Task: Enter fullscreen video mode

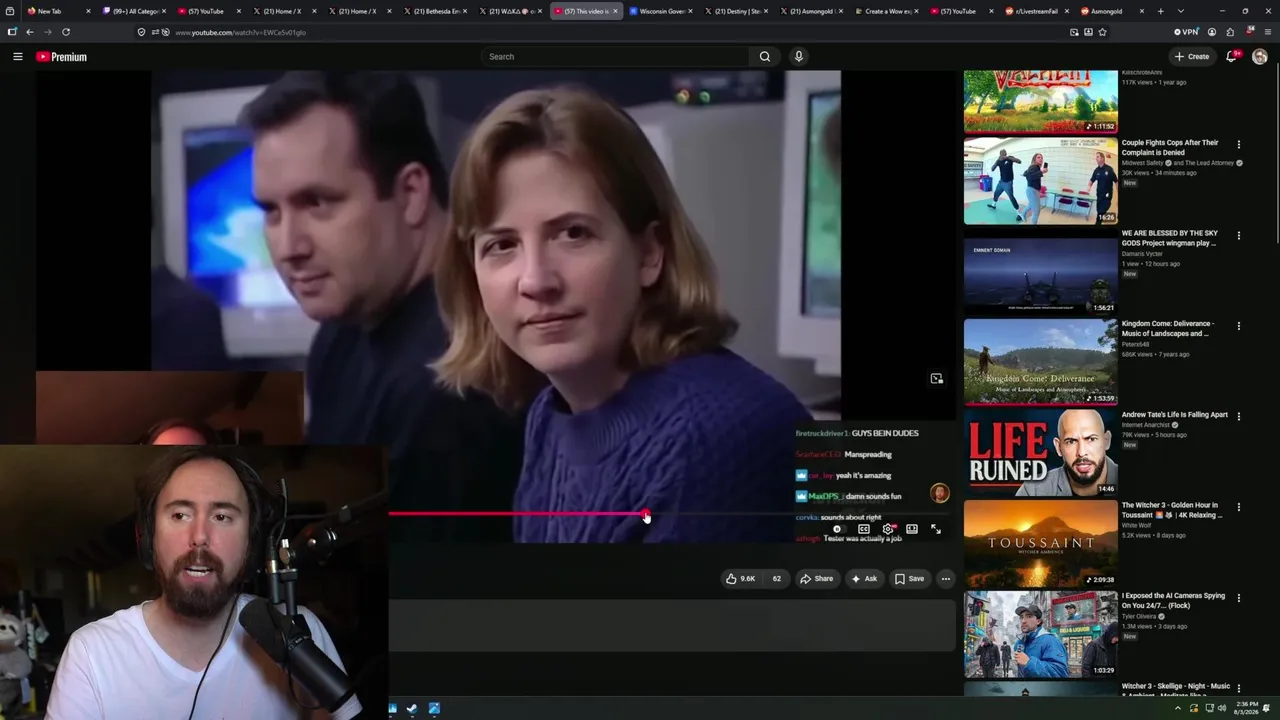Action: point(936,529)
